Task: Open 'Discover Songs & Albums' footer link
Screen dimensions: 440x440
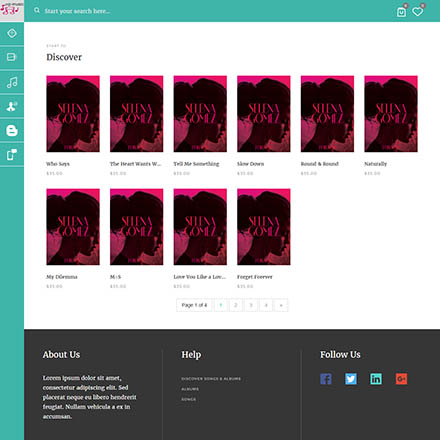Action: (x=211, y=379)
